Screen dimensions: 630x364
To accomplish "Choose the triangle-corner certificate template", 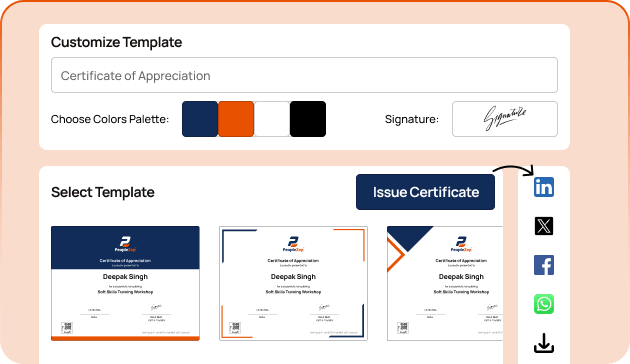I will pos(445,283).
